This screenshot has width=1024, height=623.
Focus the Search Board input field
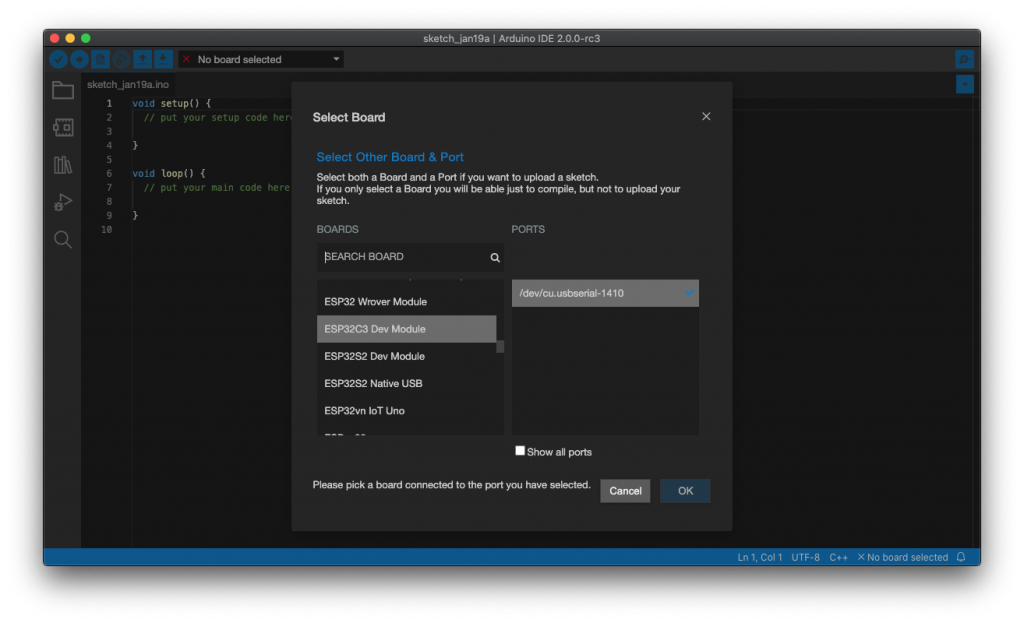click(x=410, y=257)
